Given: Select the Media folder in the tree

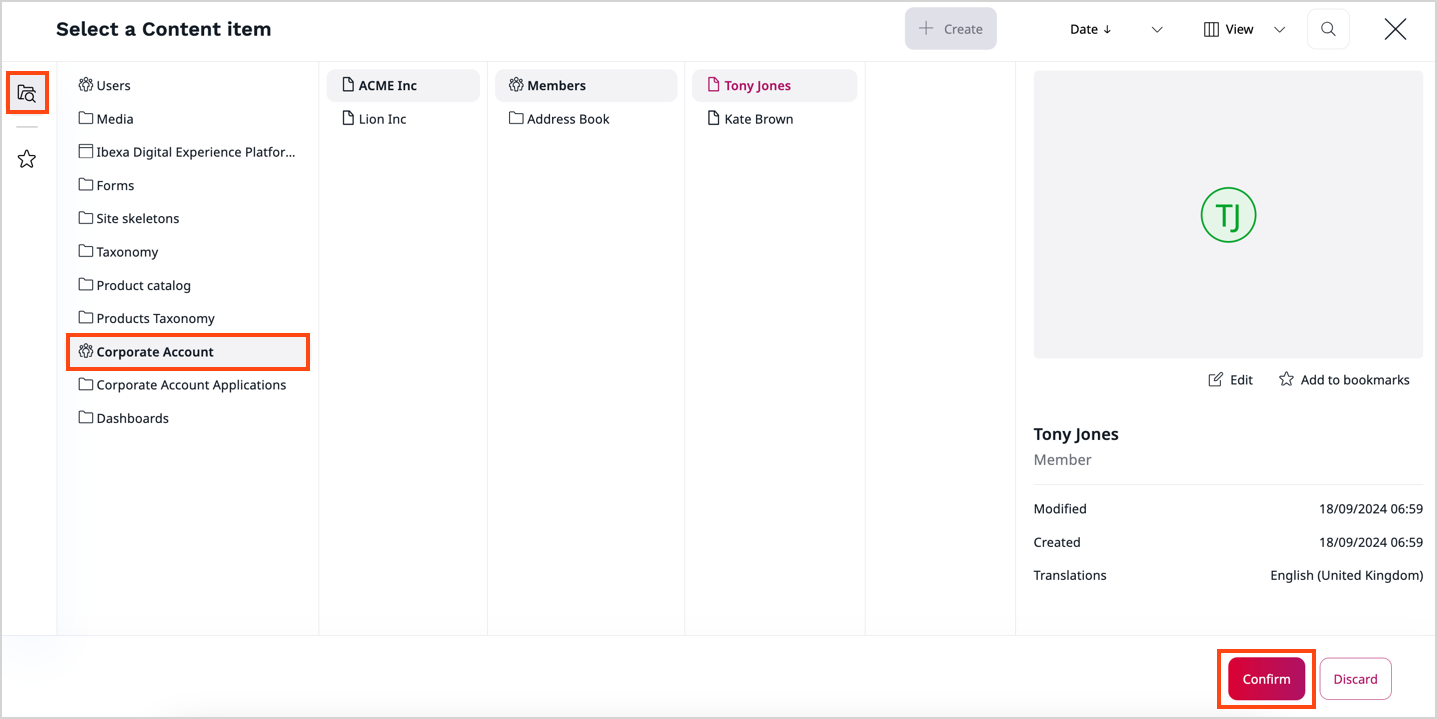Looking at the screenshot, I should click(x=115, y=118).
